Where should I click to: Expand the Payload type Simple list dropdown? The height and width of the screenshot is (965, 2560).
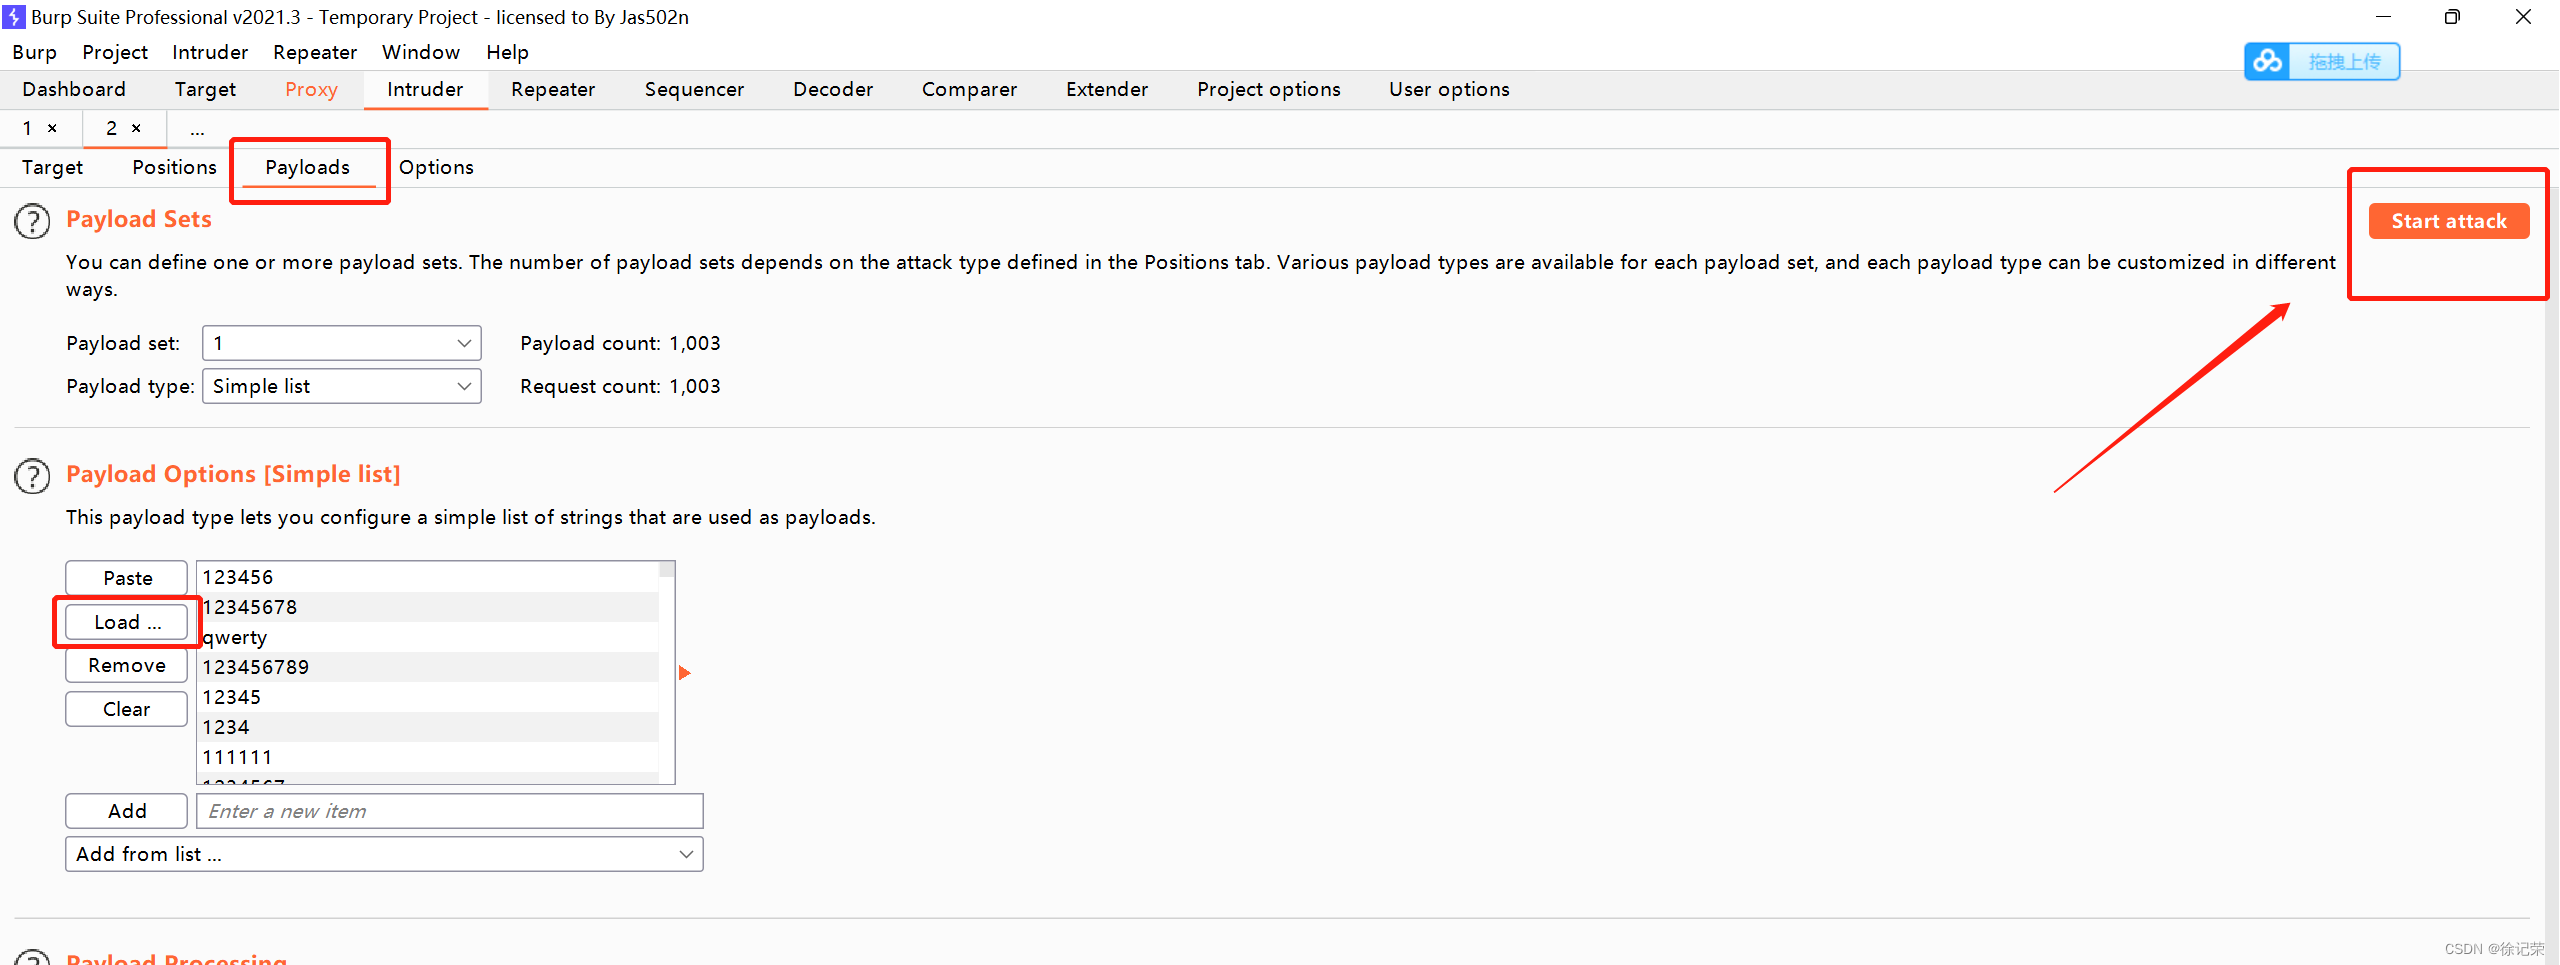coord(341,386)
